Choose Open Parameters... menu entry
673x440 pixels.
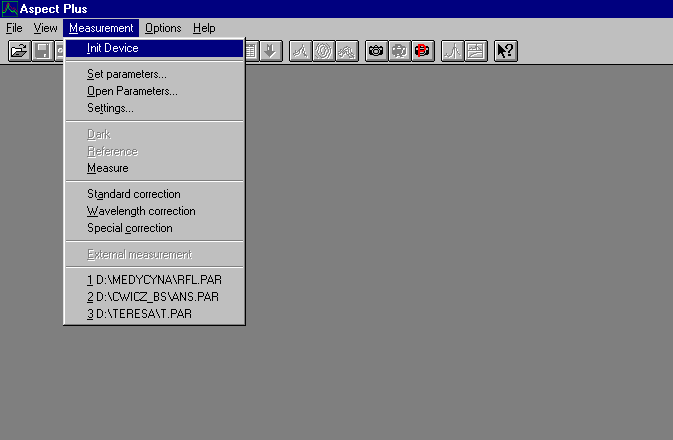132,91
